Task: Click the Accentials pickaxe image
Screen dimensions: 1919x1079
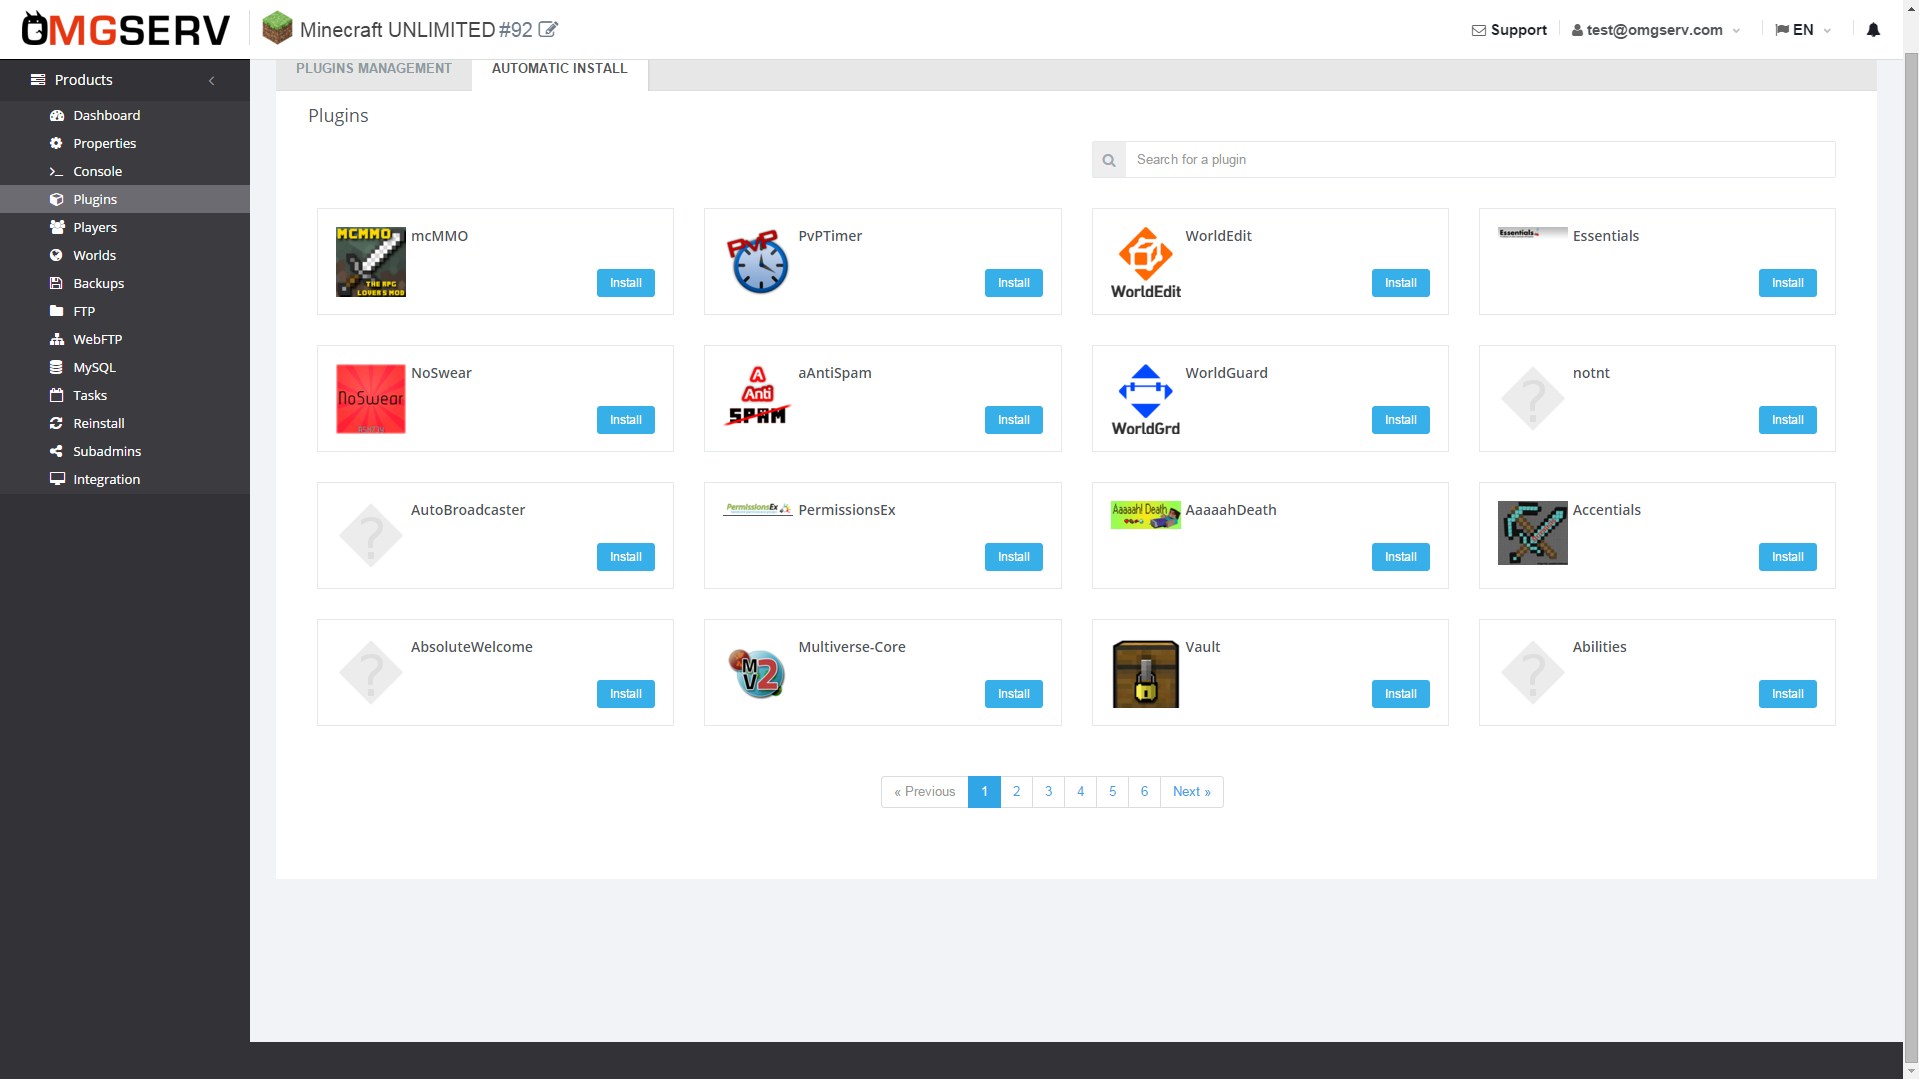Action: click(1533, 533)
